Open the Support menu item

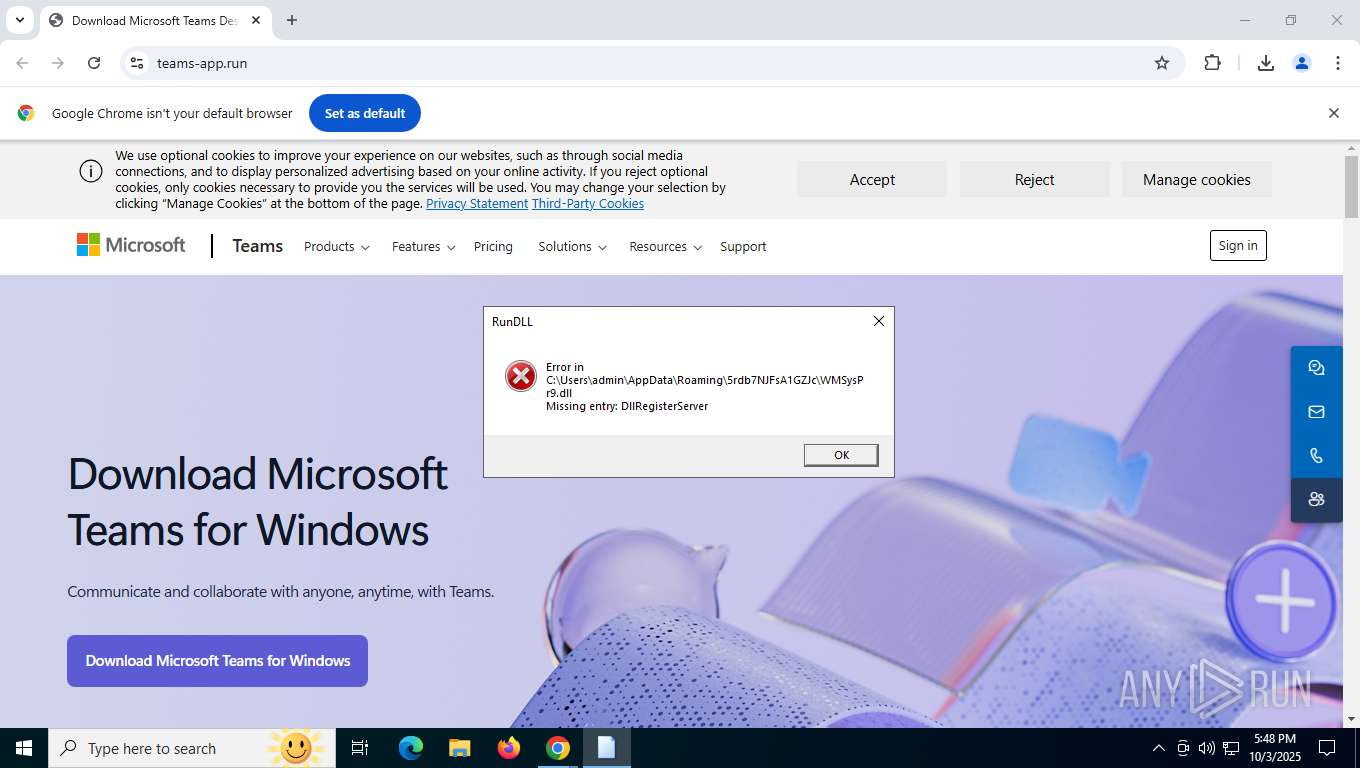(x=743, y=247)
